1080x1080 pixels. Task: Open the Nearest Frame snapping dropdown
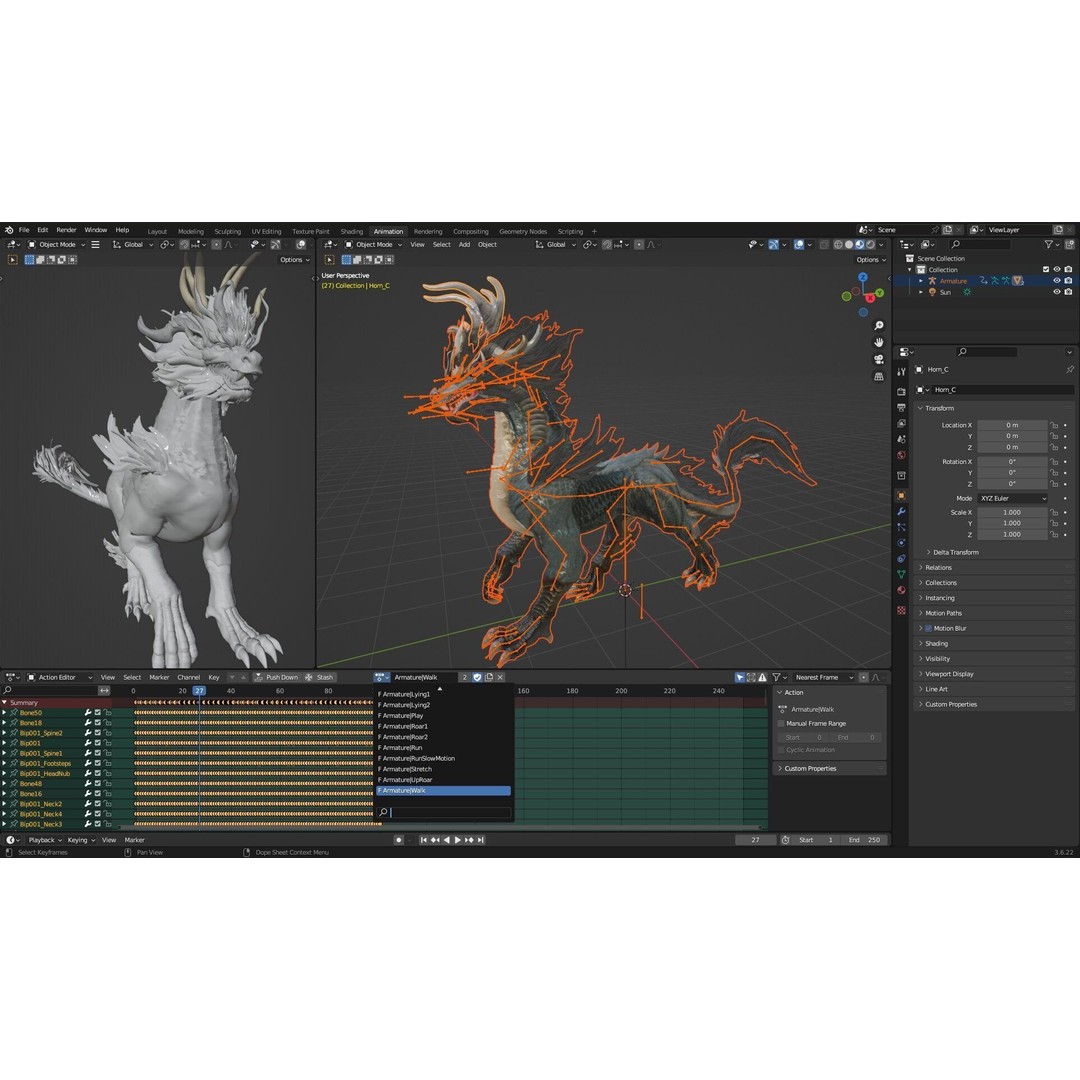(824, 677)
